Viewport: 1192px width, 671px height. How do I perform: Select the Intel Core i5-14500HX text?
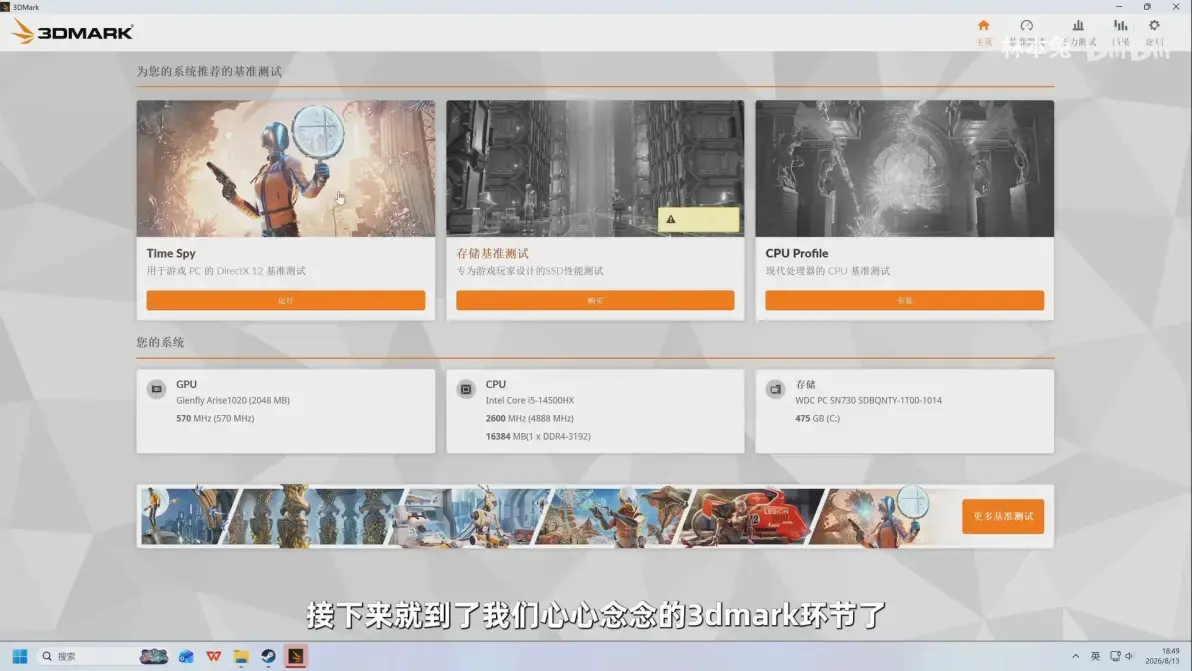click(530, 400)
